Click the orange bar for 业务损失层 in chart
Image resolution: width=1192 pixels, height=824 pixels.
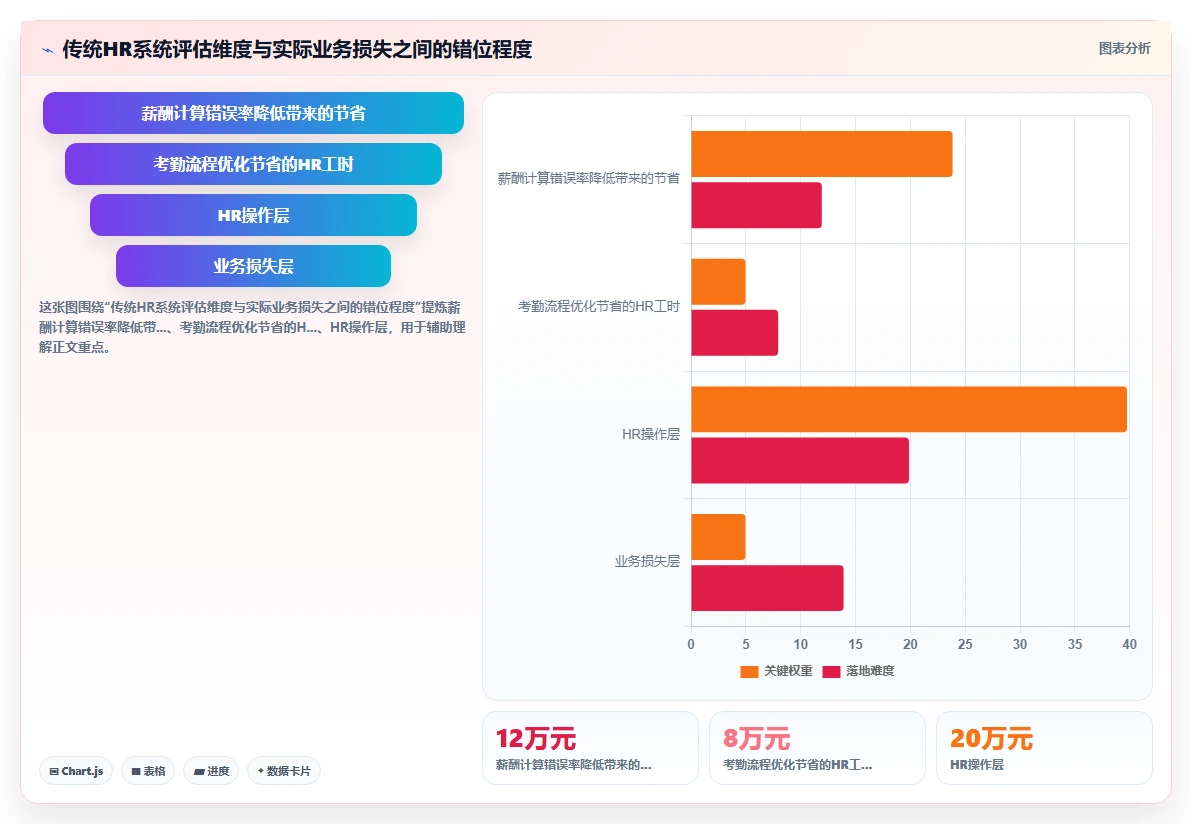tap(718, 537)
